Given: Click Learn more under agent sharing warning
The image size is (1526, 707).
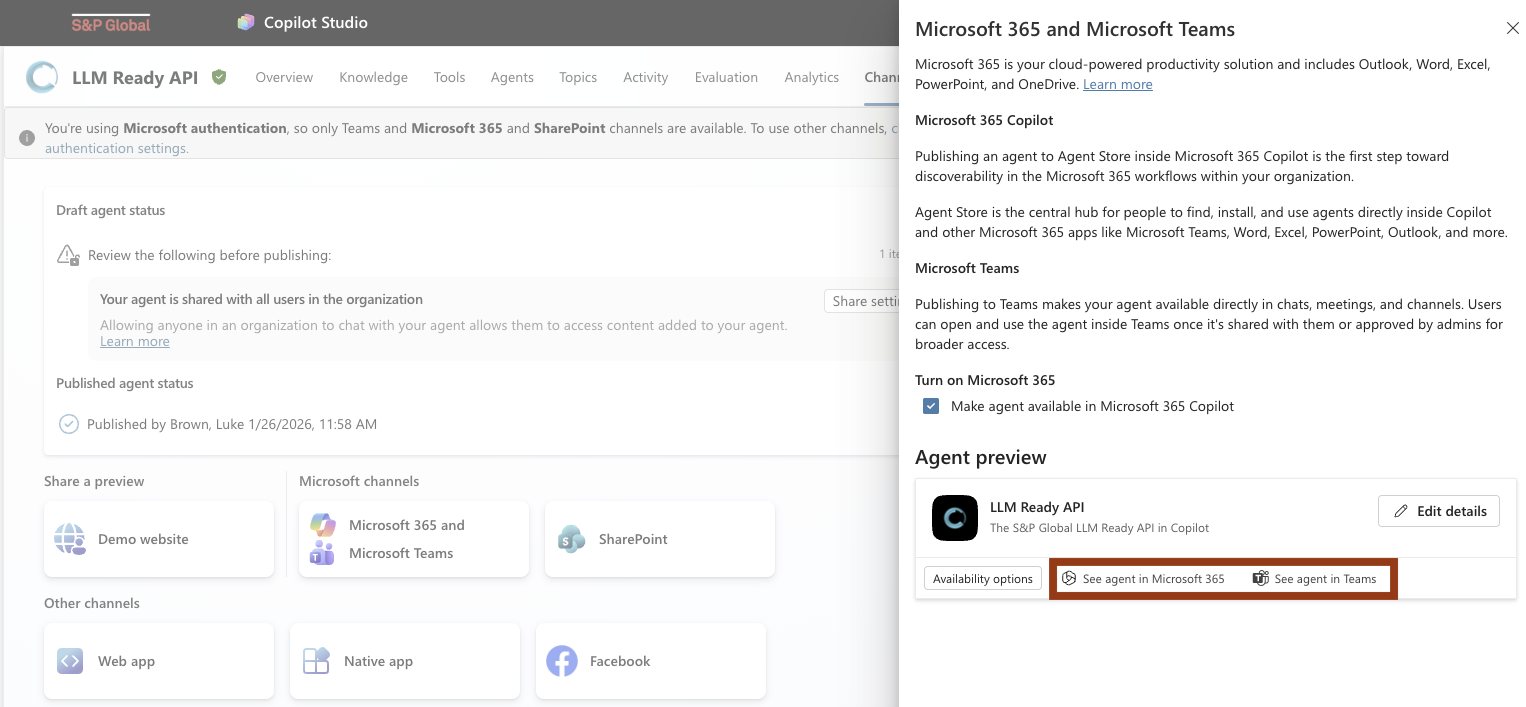Looking at the screenshot, I should [x=135, y=342].
